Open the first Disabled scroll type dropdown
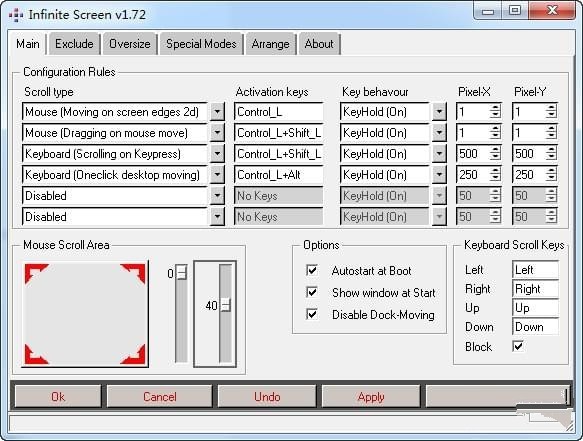This screenshot has height=441, width=583. (217, 196)
